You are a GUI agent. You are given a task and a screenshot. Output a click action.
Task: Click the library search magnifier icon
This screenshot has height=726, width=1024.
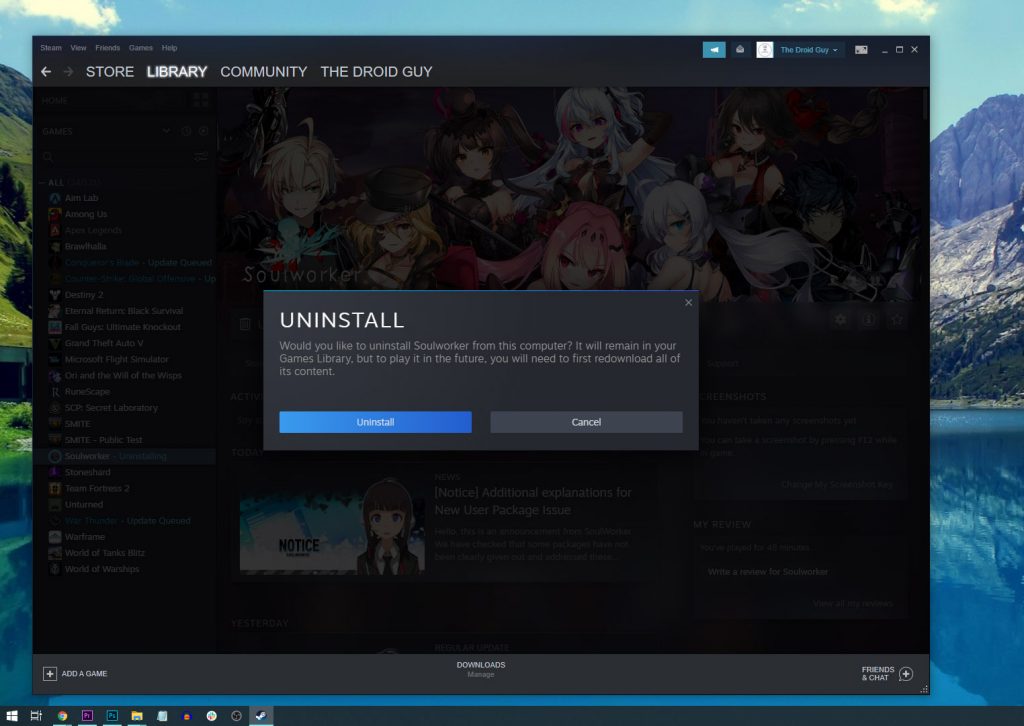tap(48, 157)
